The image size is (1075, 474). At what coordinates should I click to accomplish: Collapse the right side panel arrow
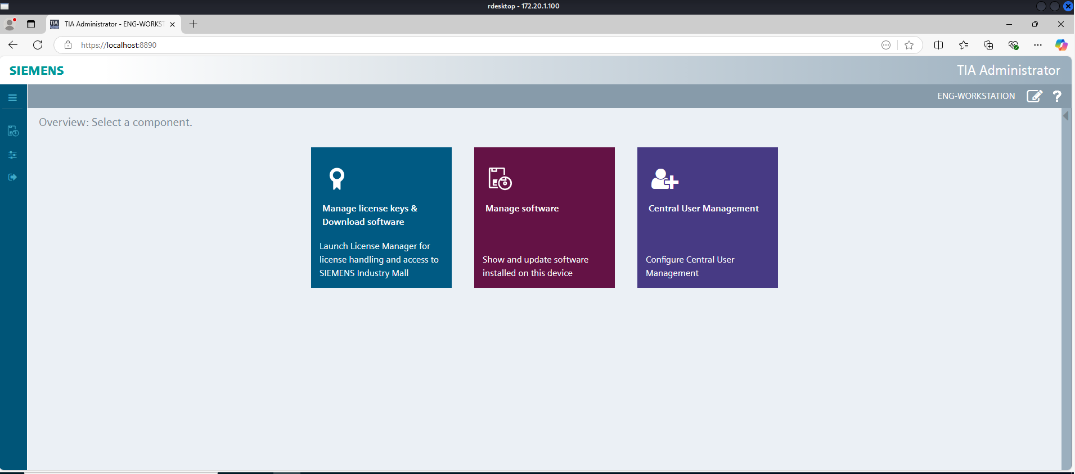pos(1066,117)
